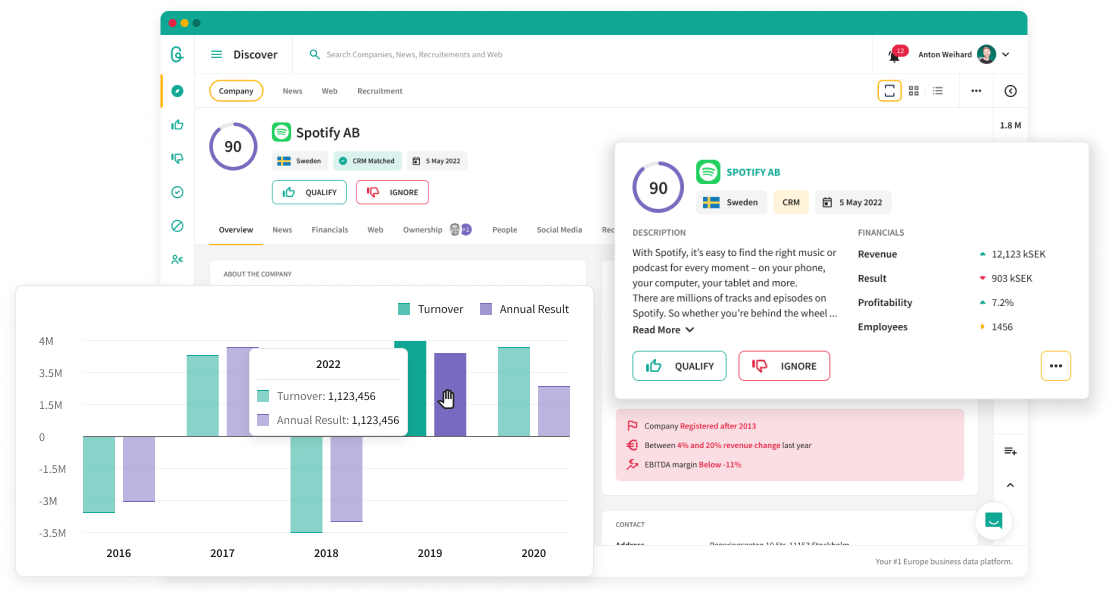
Task: Click the Employees value 1456
Action: [x=1002, y=327]
